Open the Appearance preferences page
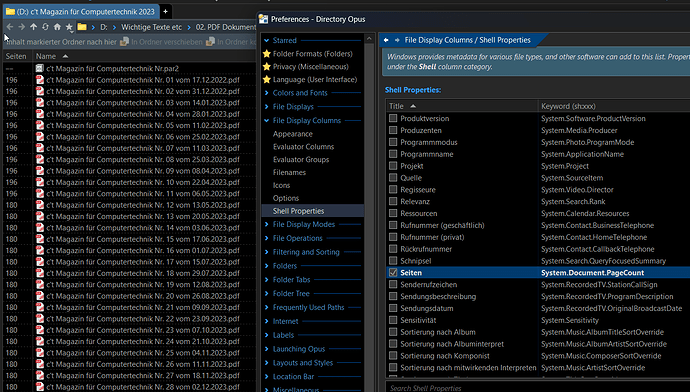This screenshot has width=690, height=392. (x=293, y=134)
